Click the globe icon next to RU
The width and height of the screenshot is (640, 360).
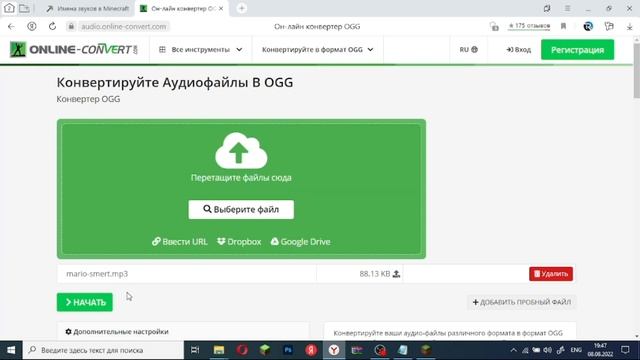tap(474, 49)
